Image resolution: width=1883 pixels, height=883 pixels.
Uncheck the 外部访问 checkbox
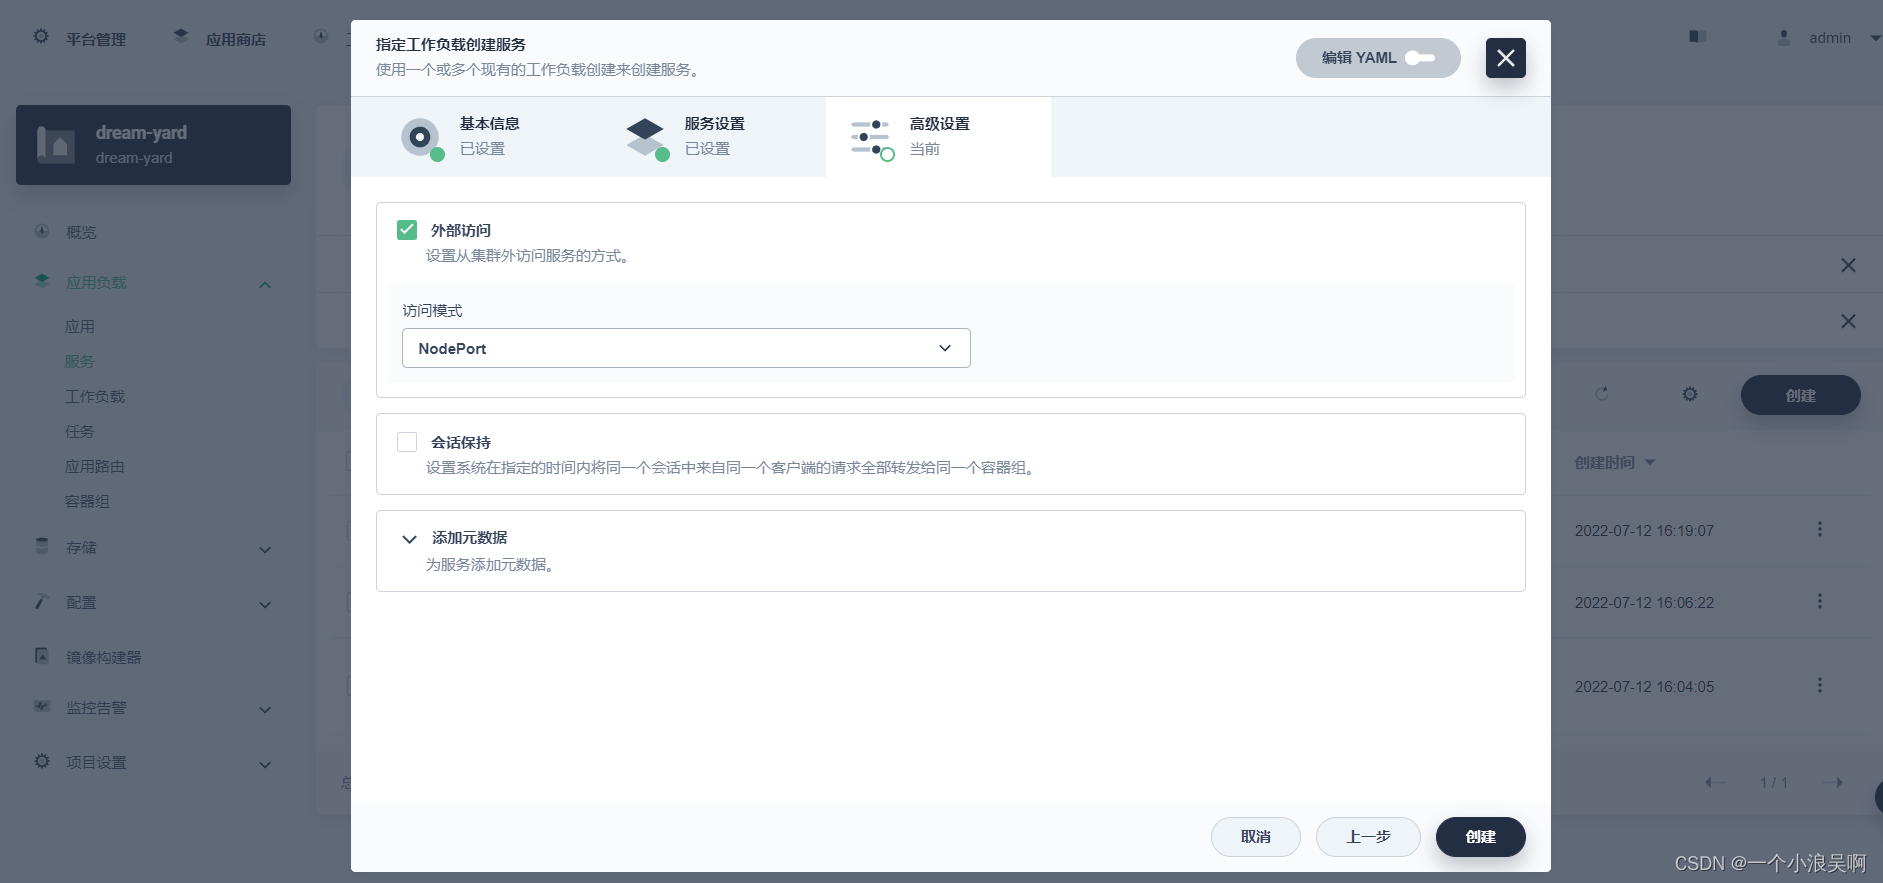point(407,230)
